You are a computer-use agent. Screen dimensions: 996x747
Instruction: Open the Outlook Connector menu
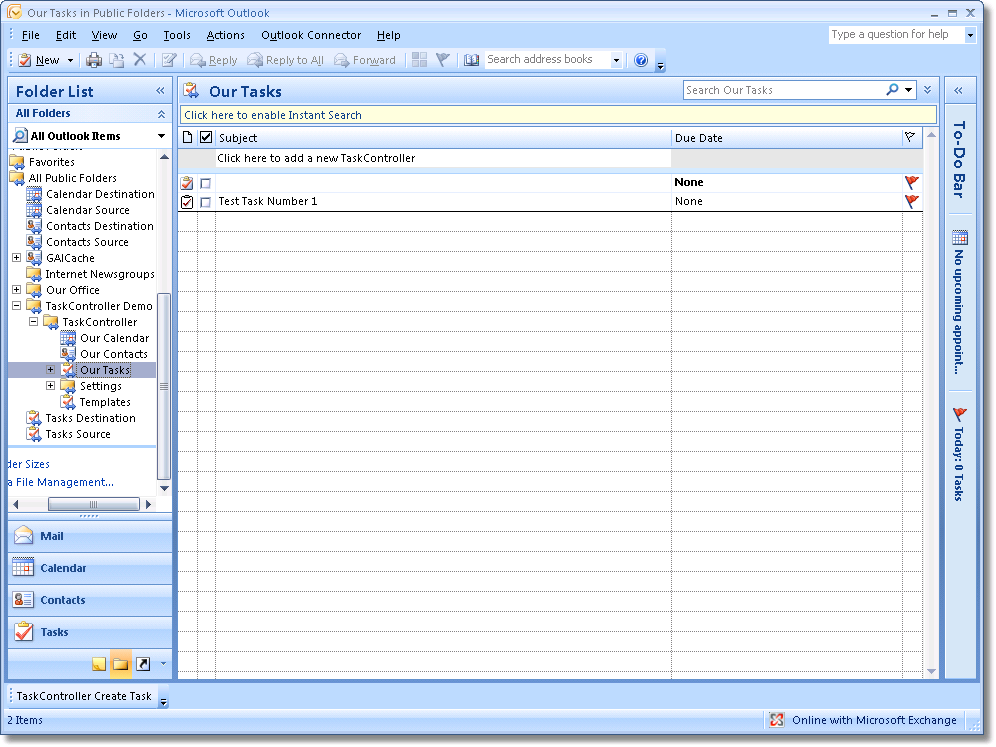[x=311, y=35]
